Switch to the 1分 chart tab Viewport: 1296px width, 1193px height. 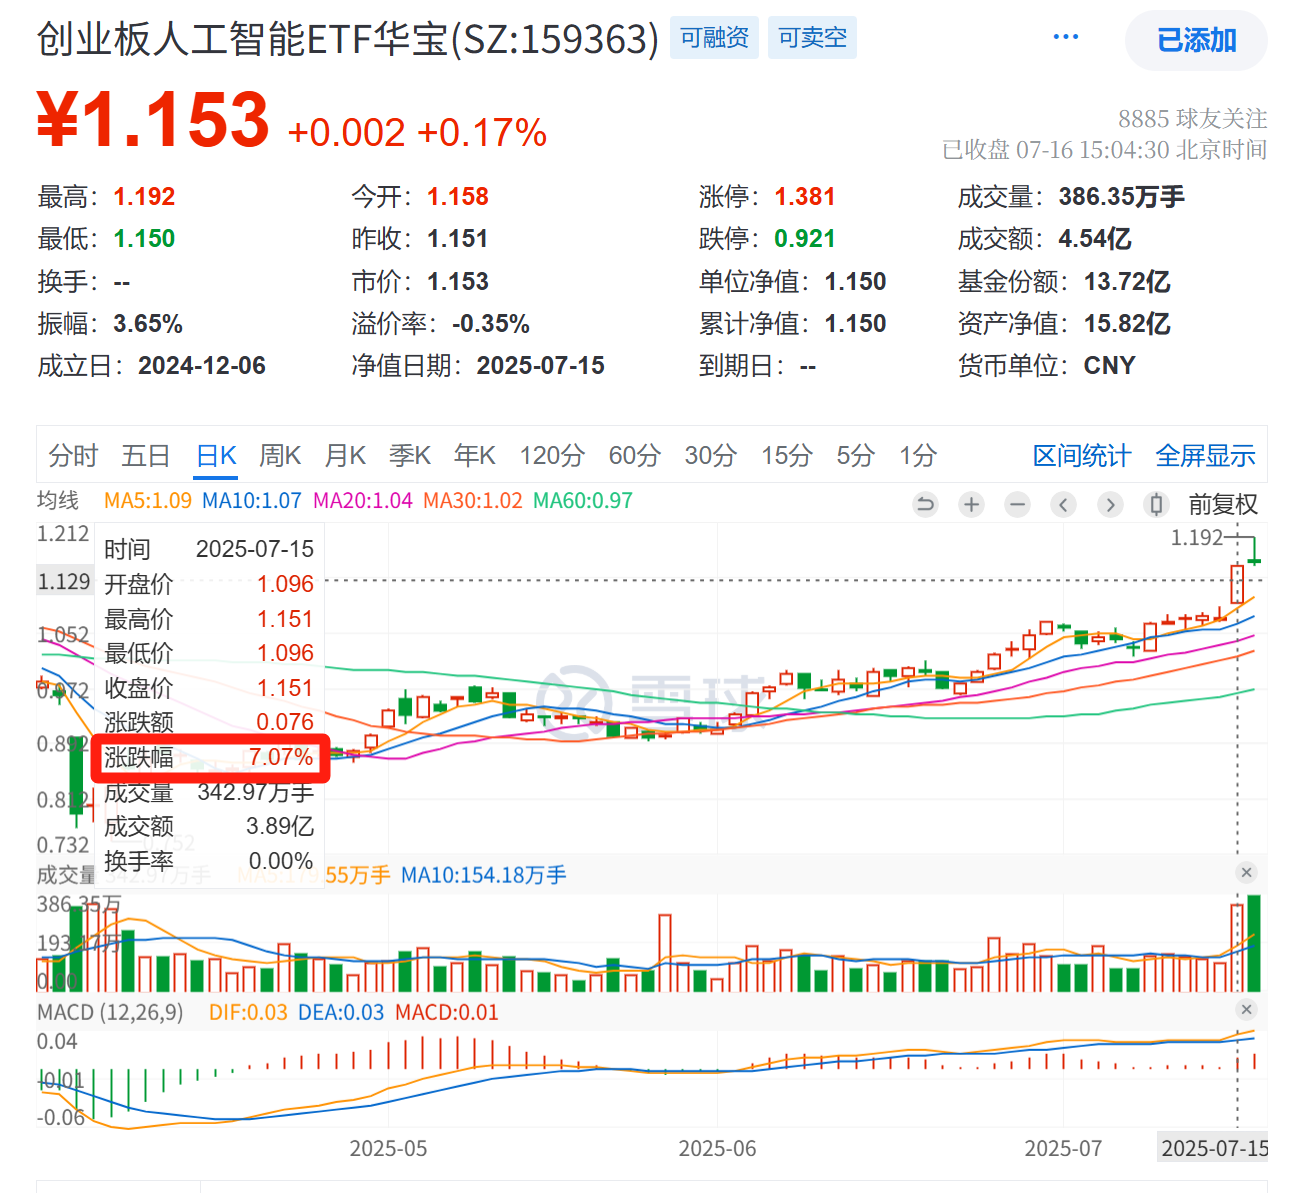918,456
